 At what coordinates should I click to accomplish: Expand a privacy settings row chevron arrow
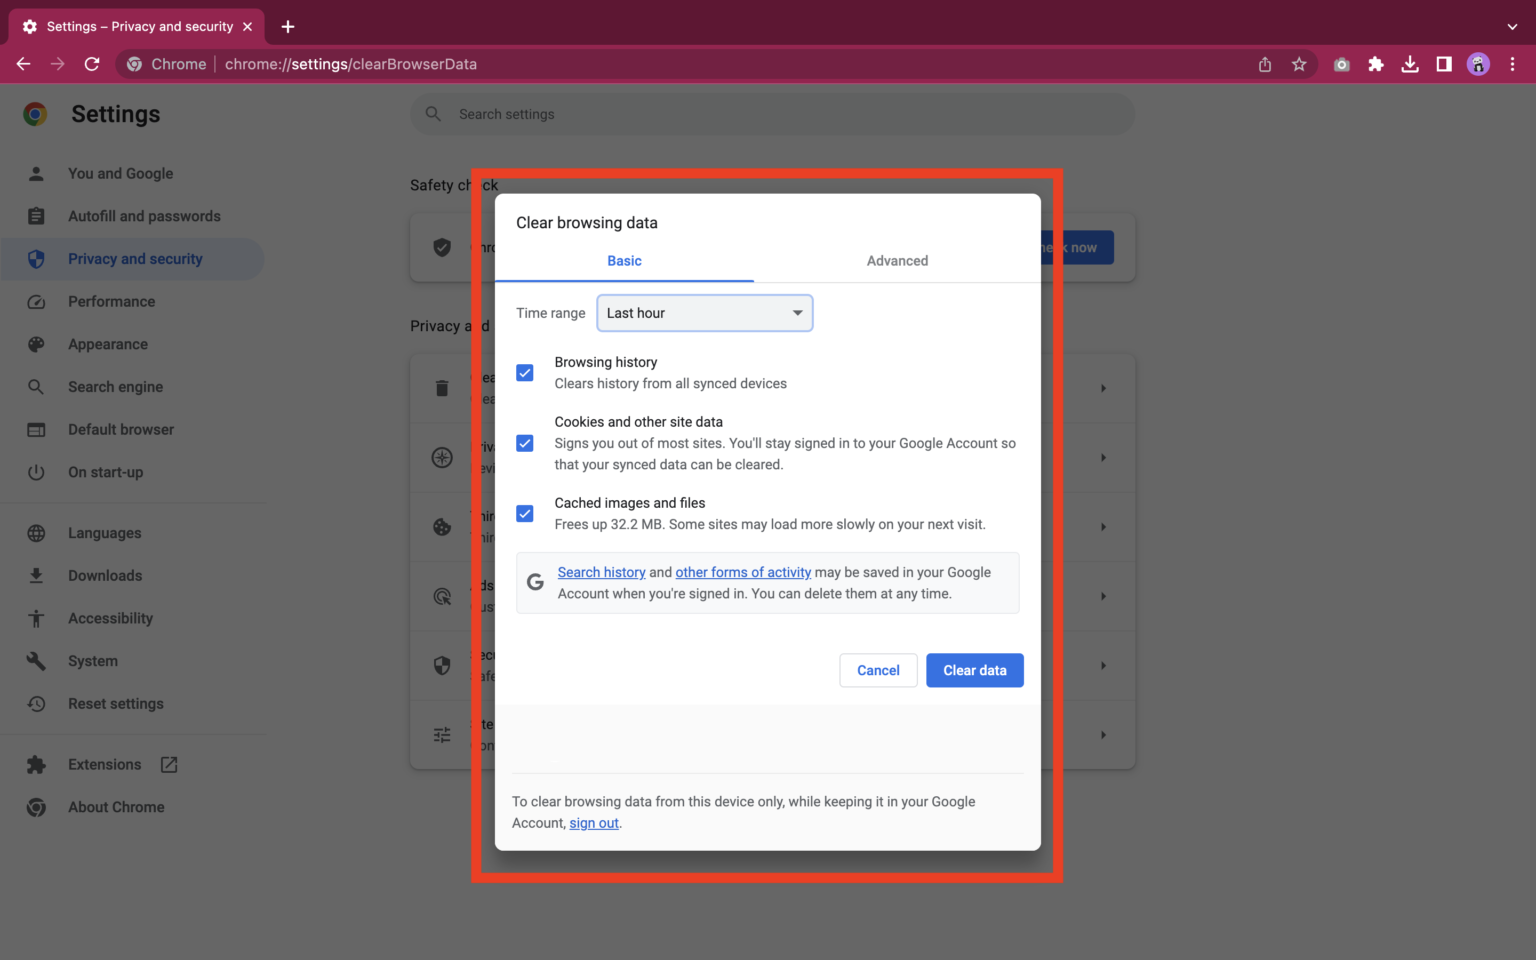pos(1103,387)
